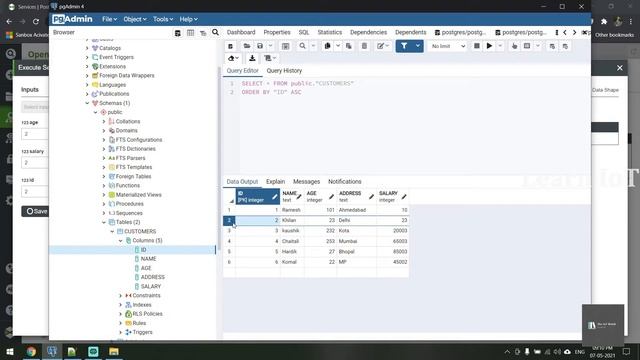Open the Dependencies tab
Viewport: 640px width, 360px height.
[x=368, y=32]
